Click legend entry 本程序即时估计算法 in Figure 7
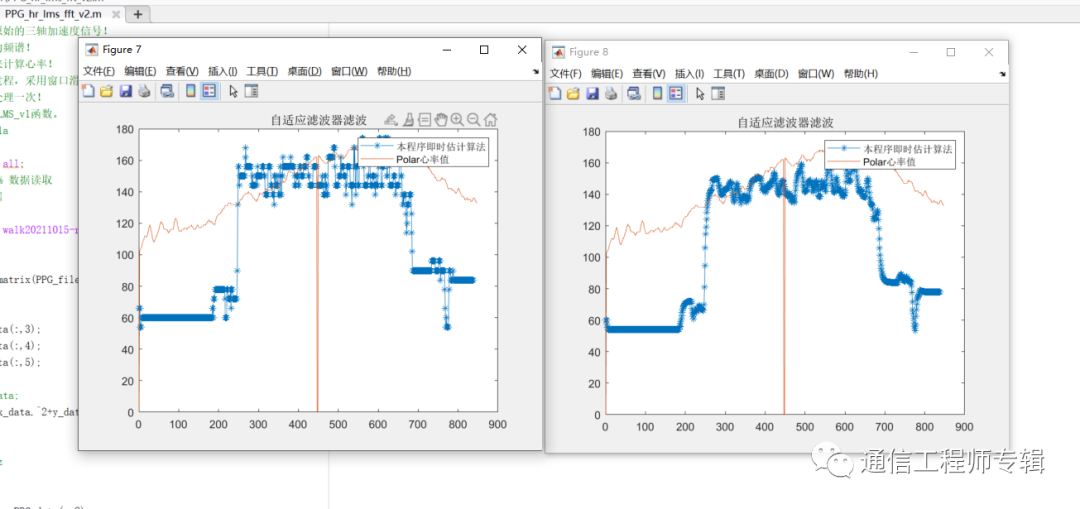The width and height of the screenshot is (1080, 509). [441, 146]
